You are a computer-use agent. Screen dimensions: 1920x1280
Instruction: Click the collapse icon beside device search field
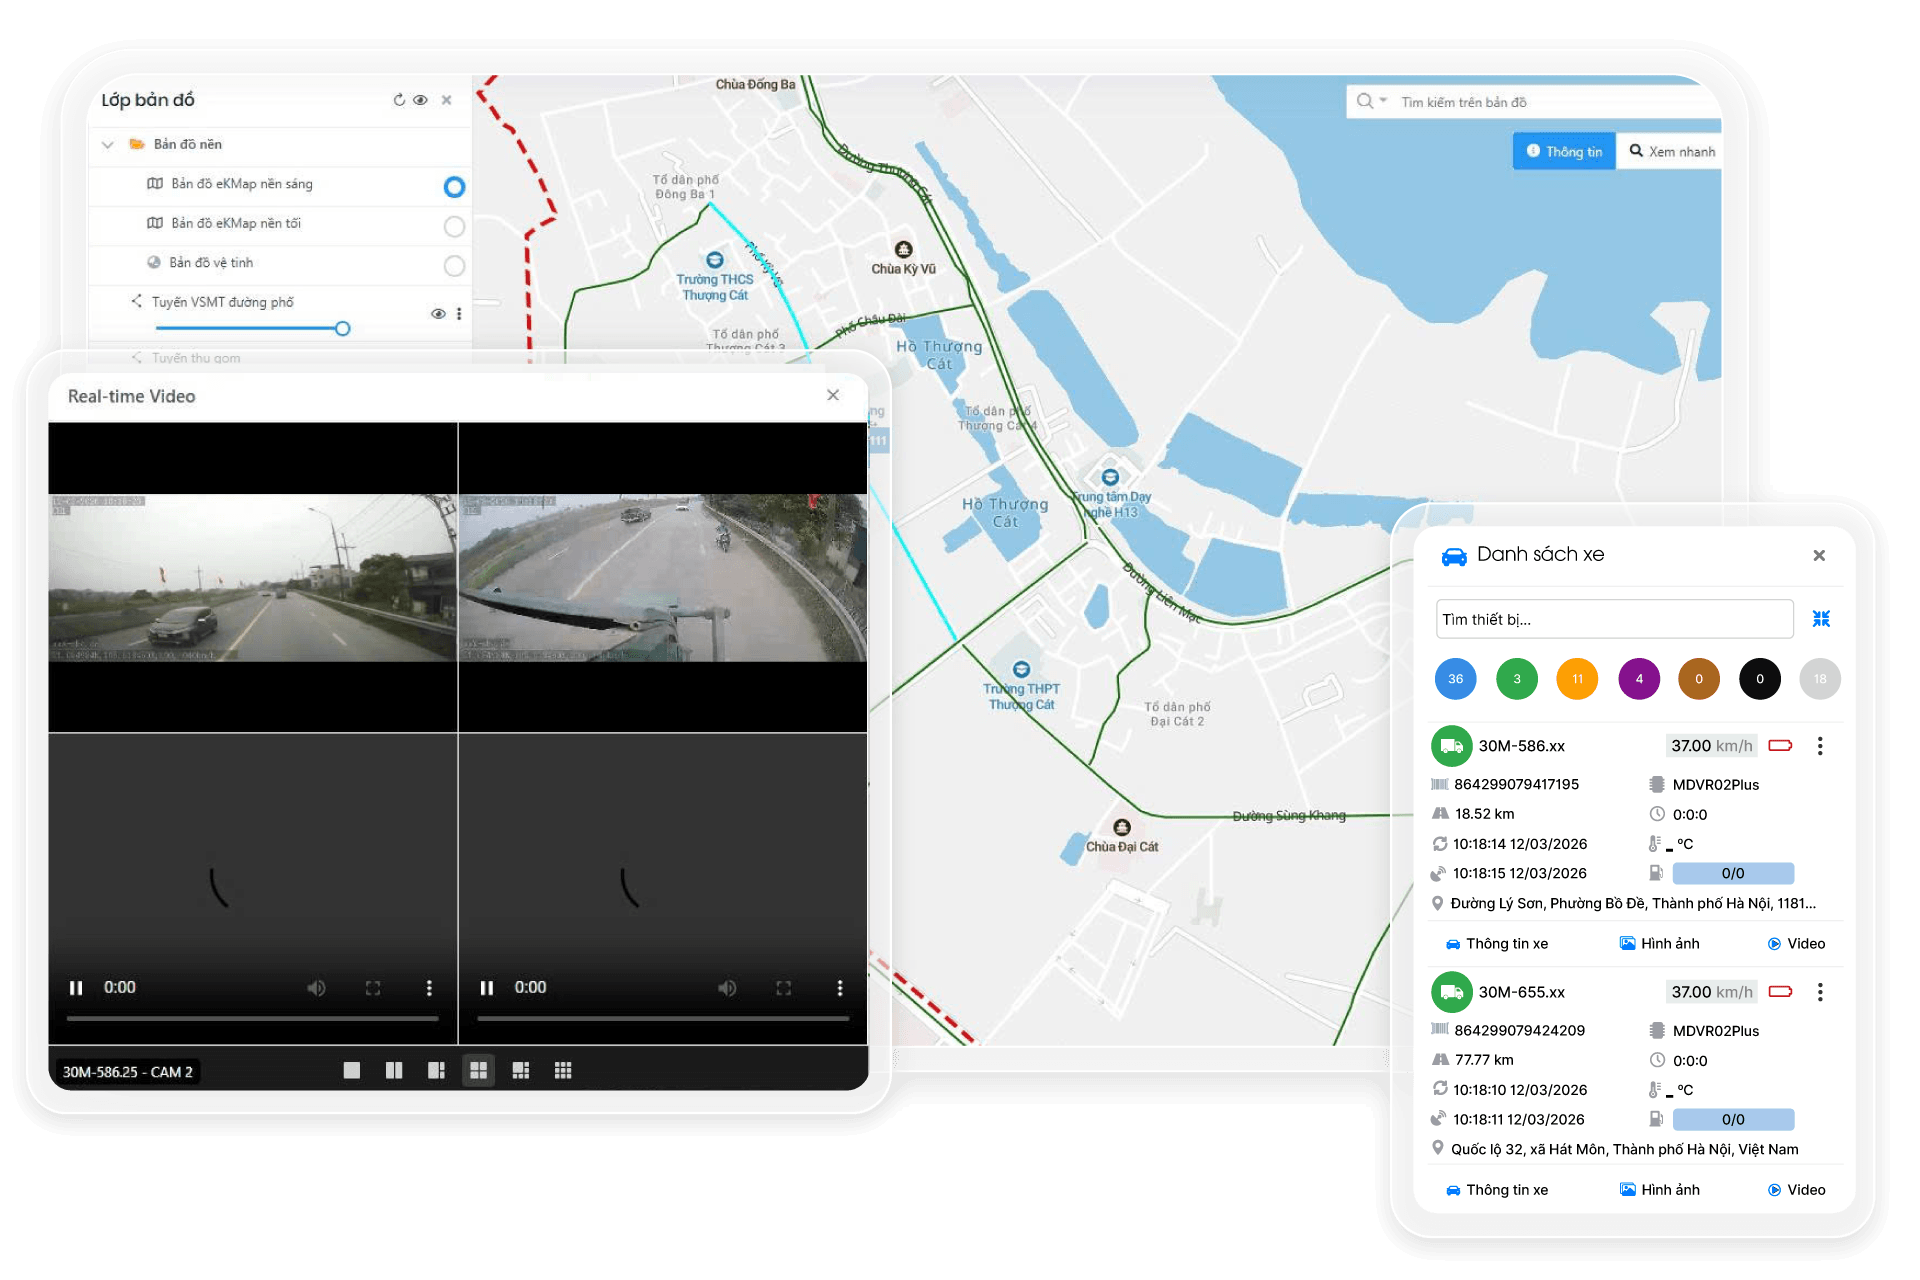[1821, 619]
